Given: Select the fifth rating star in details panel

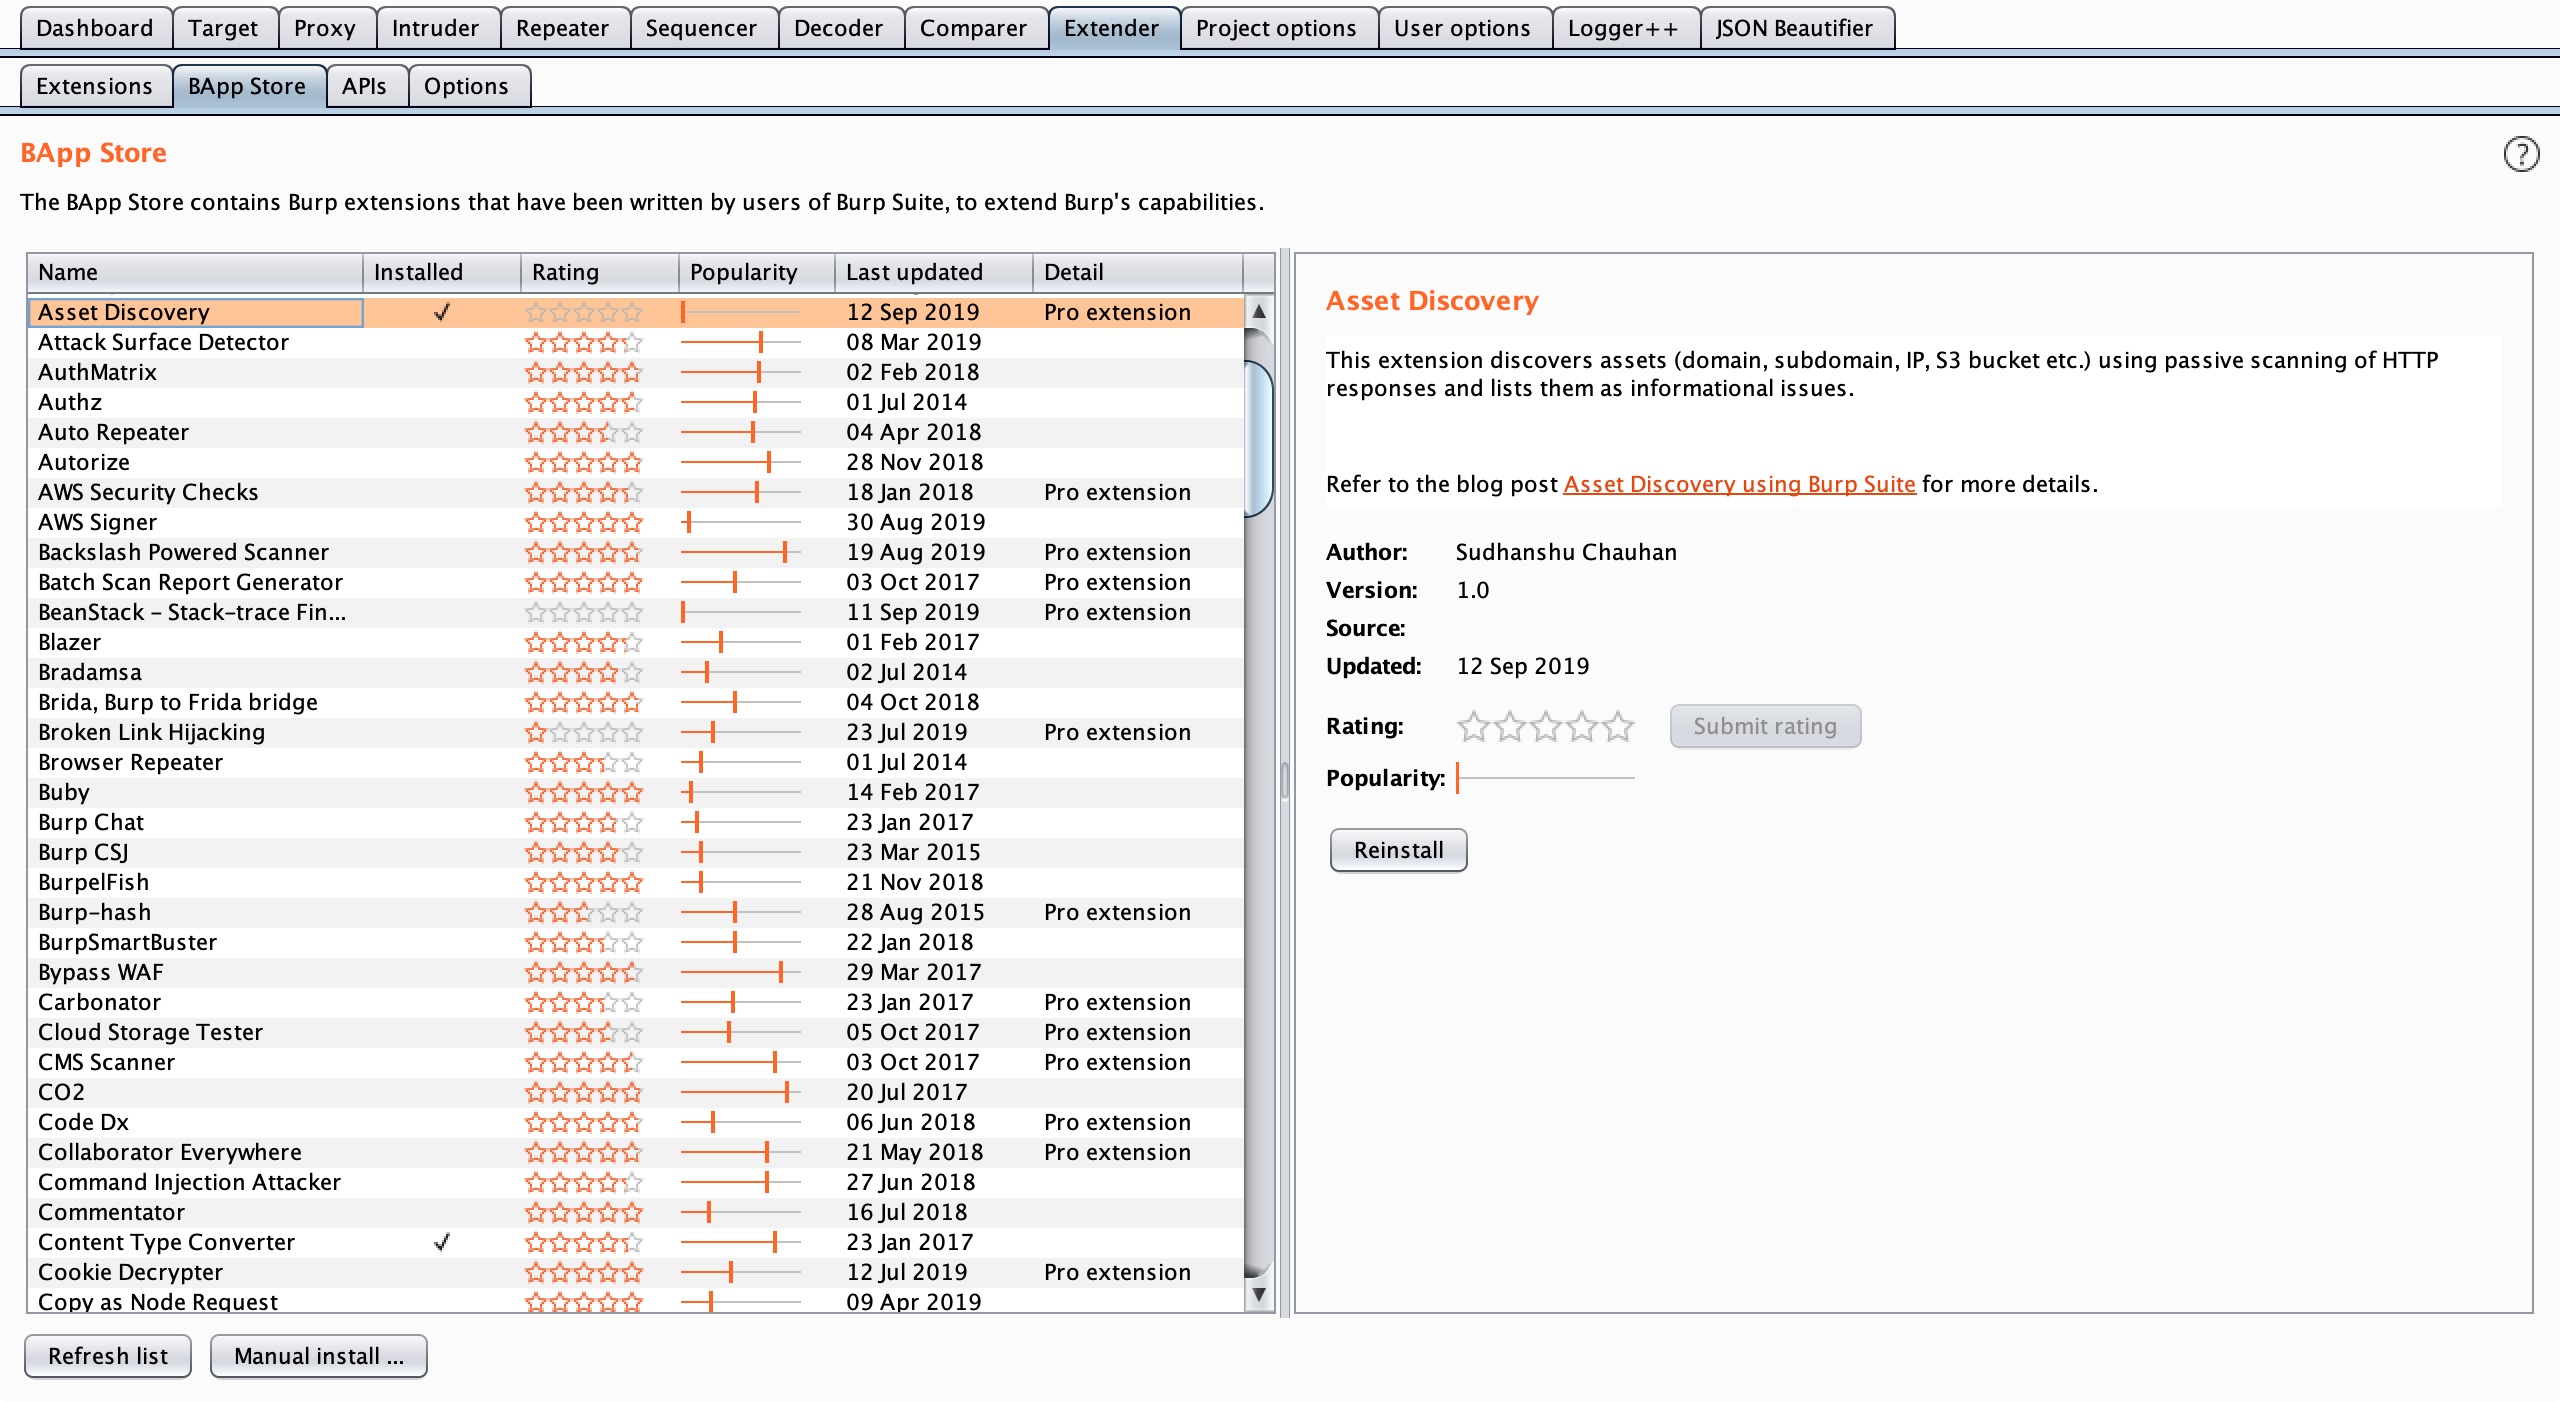Looking at the screenshot, I should [x=1617, y=726].
